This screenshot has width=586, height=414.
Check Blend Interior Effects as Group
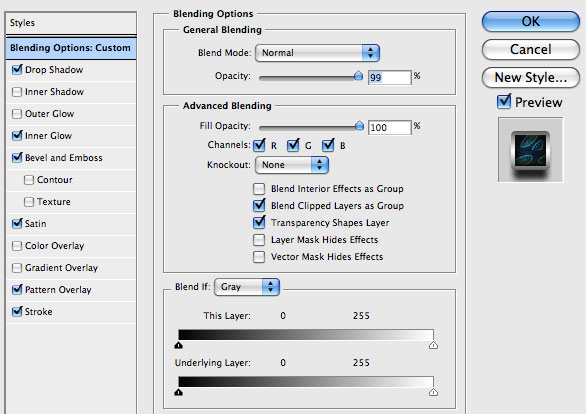[x=259, y=189]
